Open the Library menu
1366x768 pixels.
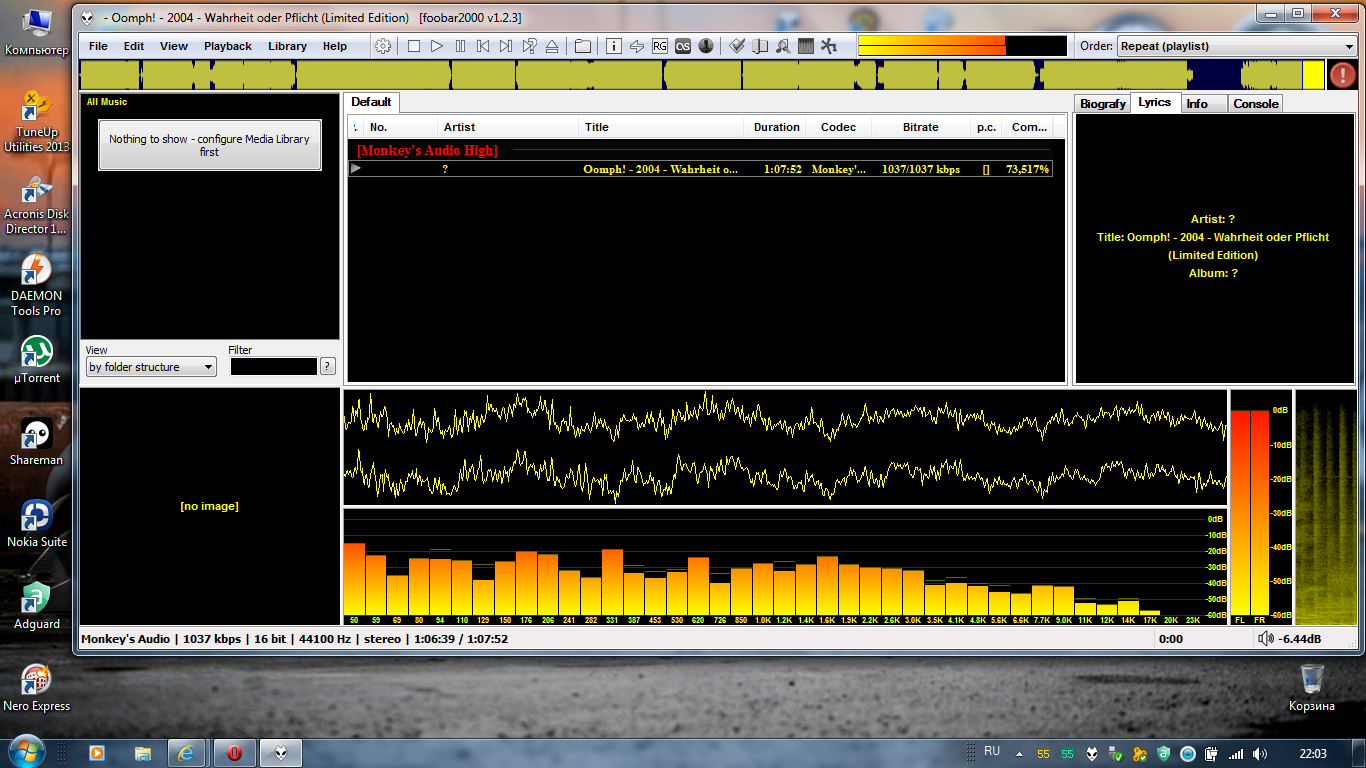pos(287,46)
